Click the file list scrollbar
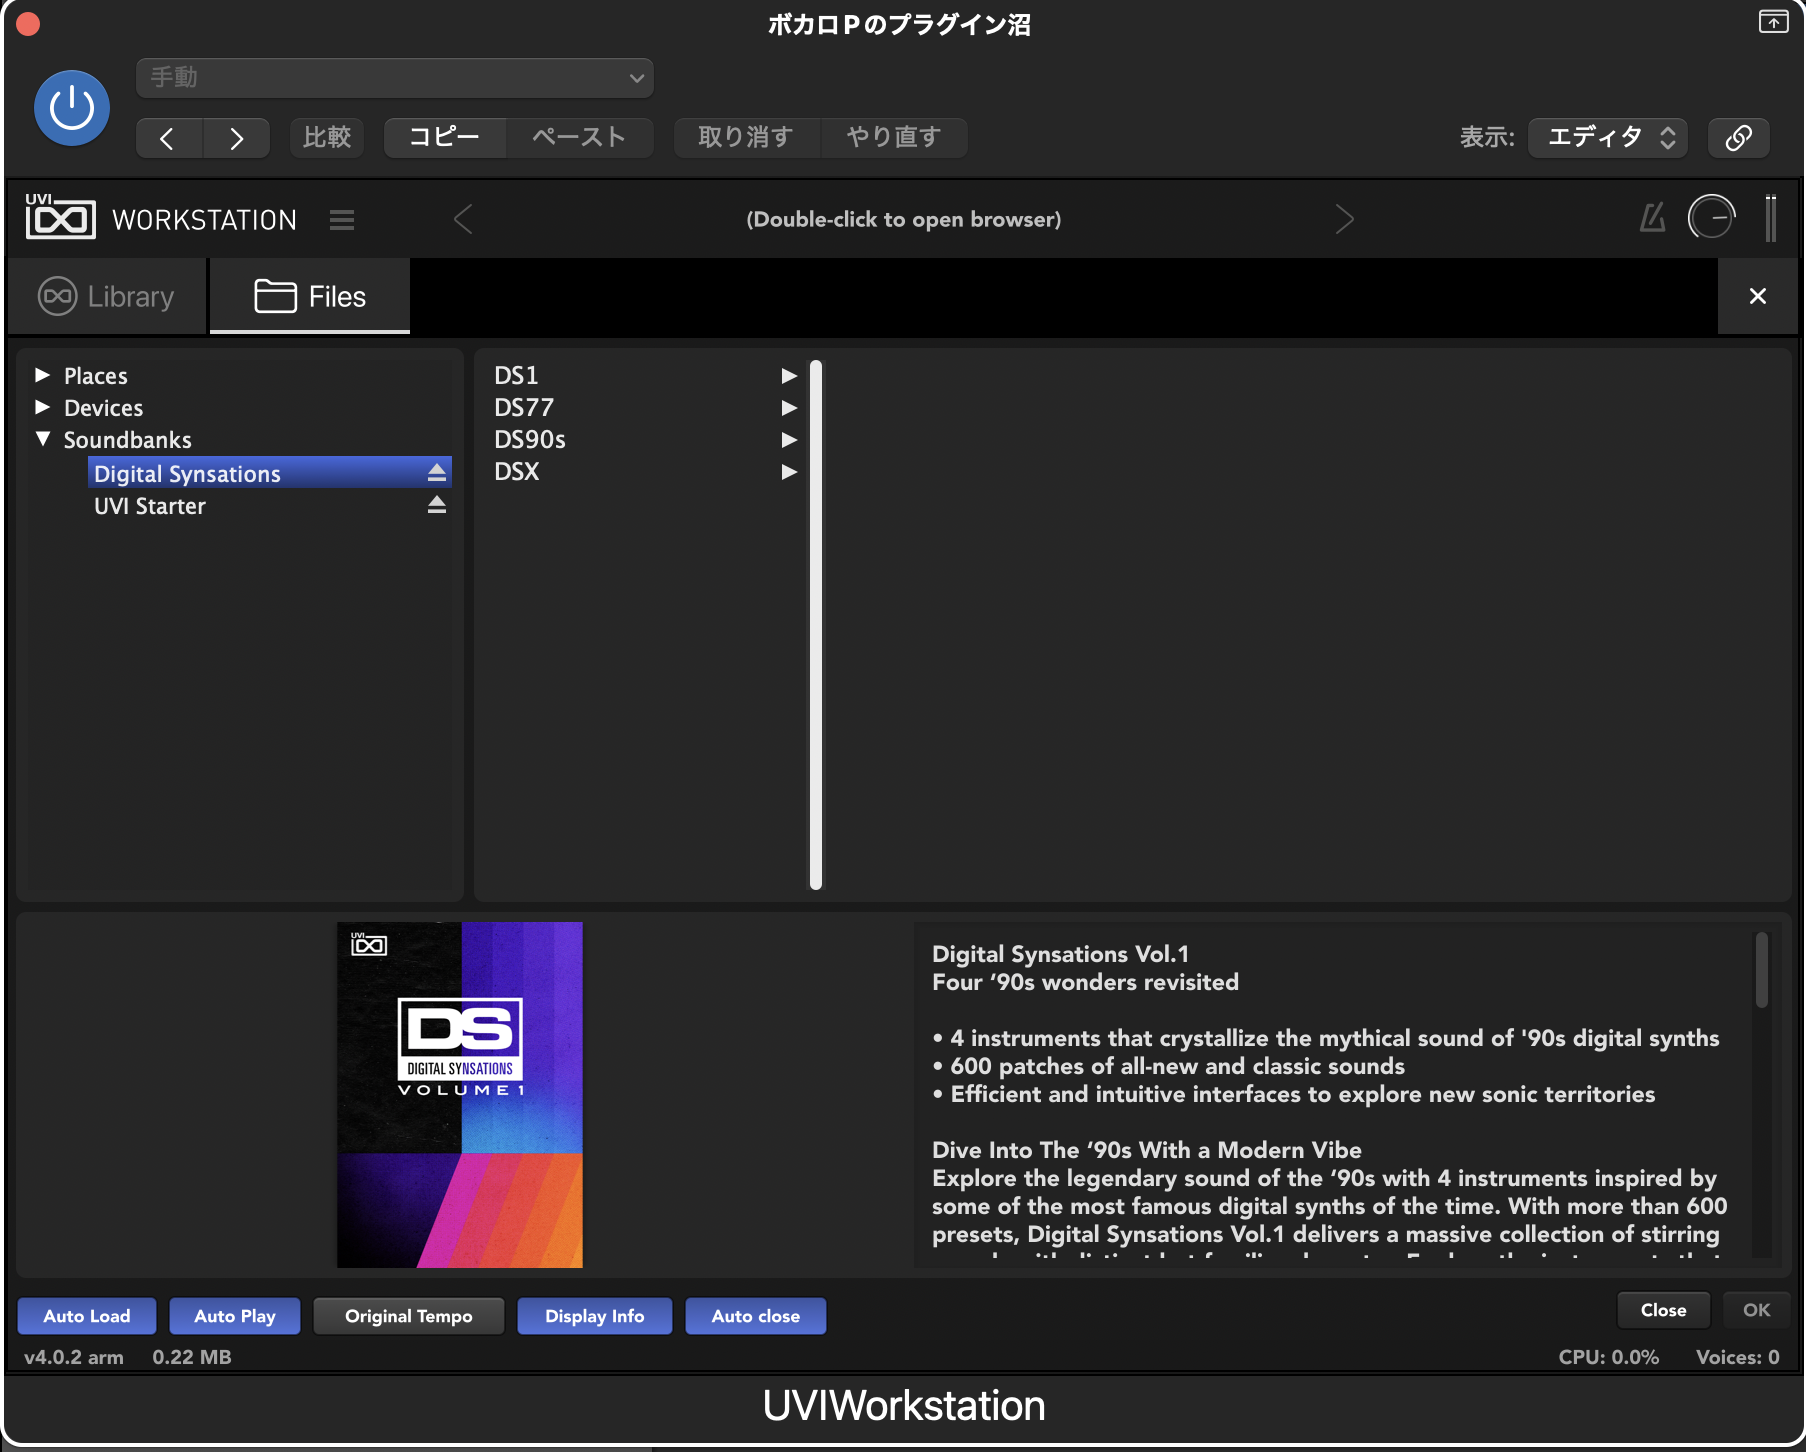The height and width of the screenshot is (1452, 1806). point(816,625)
